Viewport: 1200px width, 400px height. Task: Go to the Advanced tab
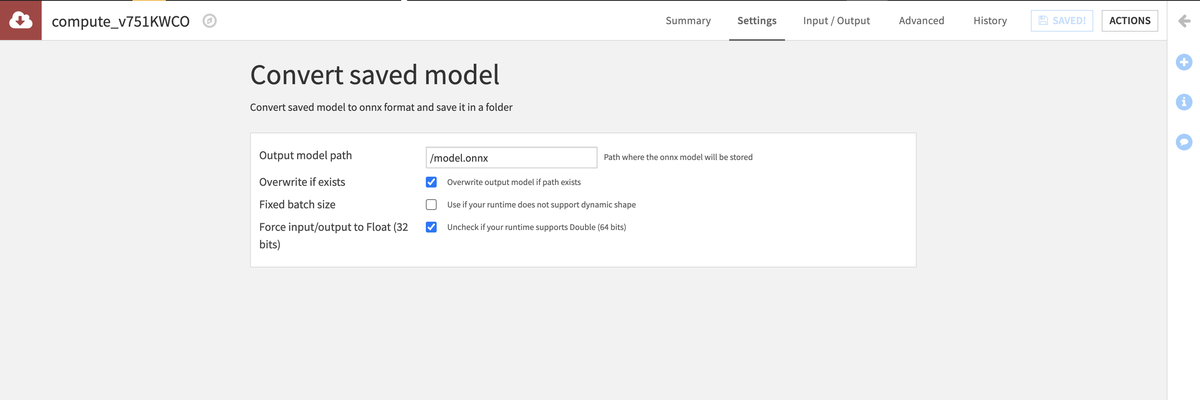pos(921,21)
